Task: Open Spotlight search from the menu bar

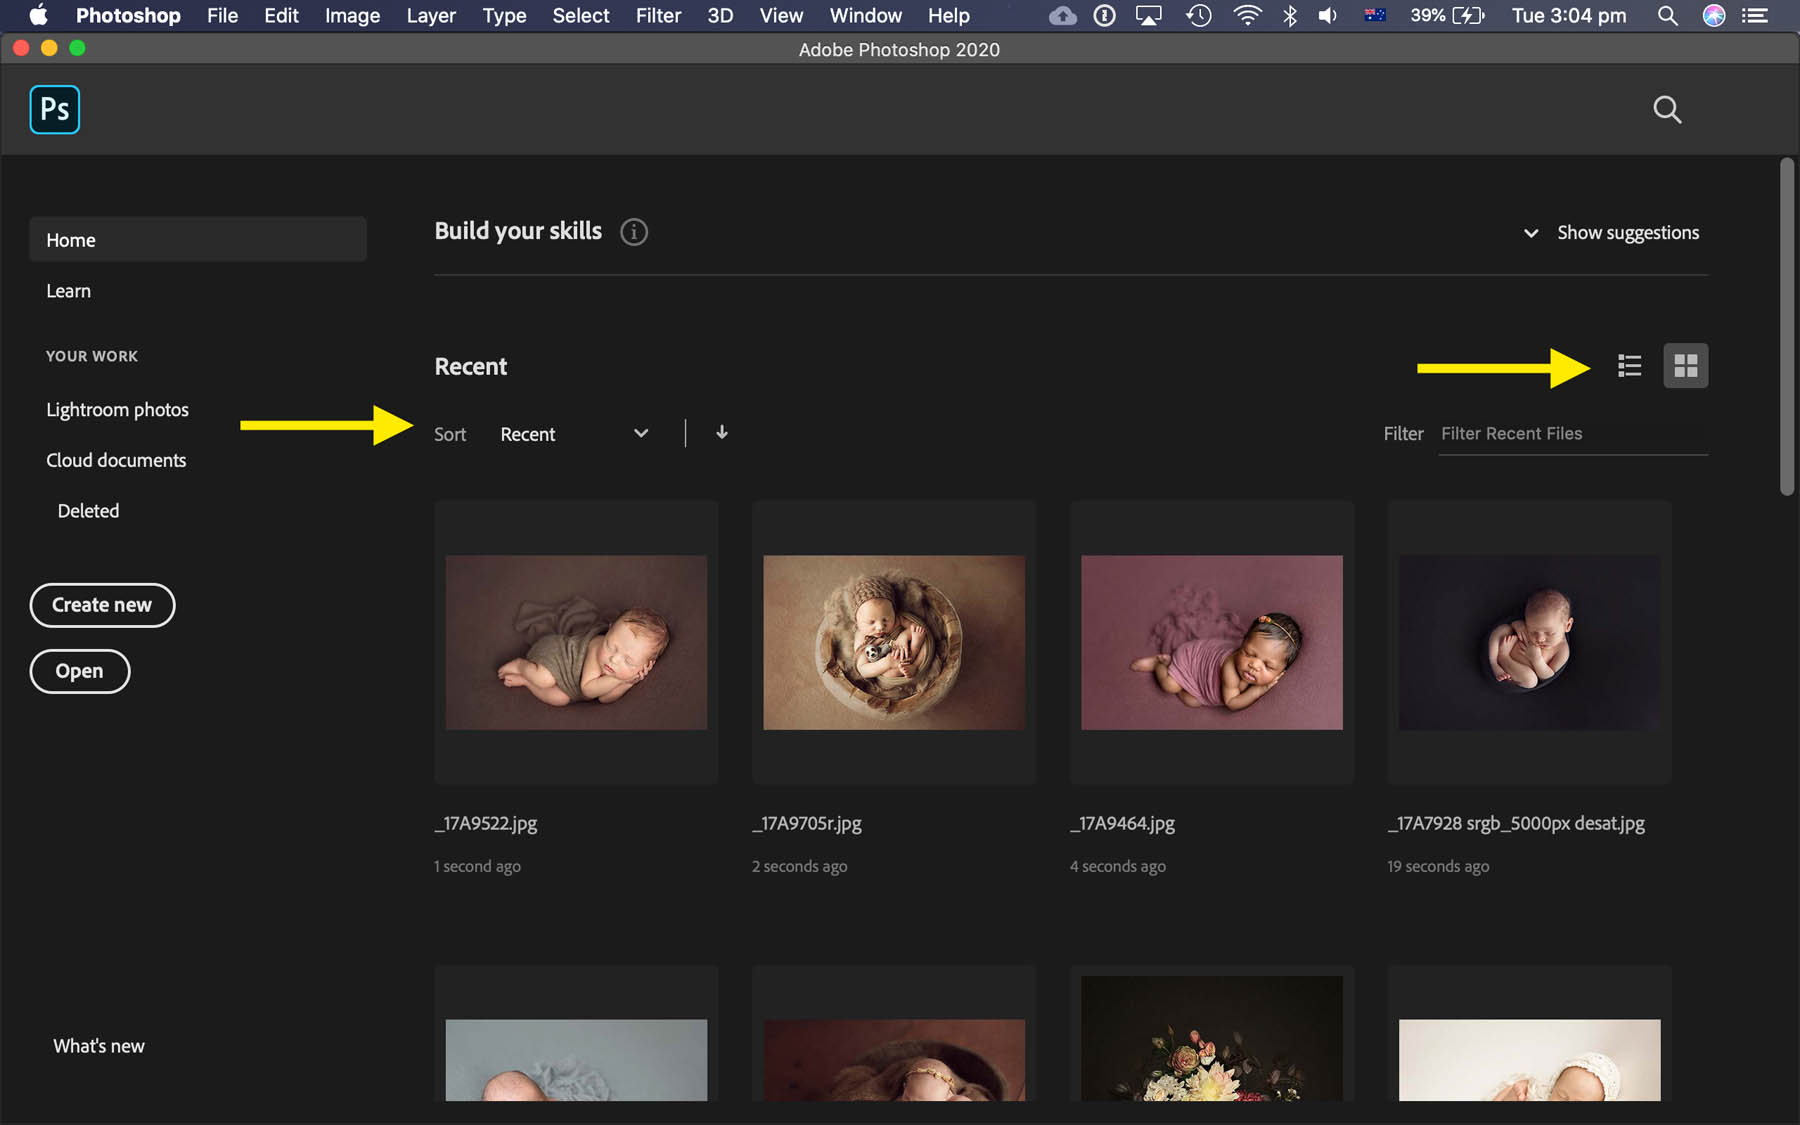Action: (x=1666, y=15)
